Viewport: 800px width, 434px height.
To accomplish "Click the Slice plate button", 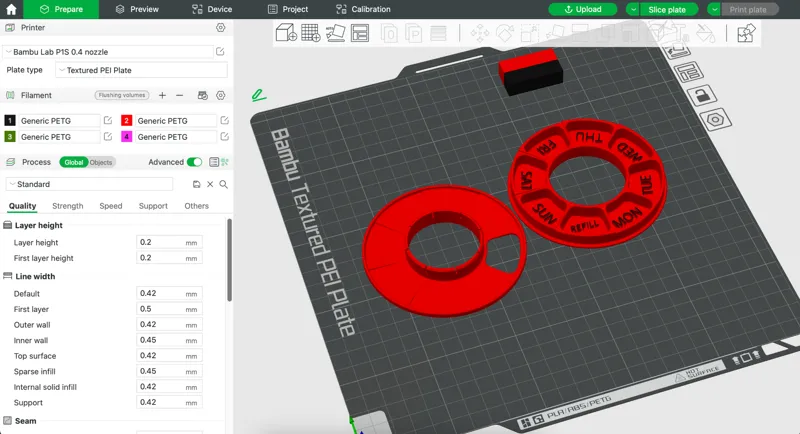I will [667, 9].
